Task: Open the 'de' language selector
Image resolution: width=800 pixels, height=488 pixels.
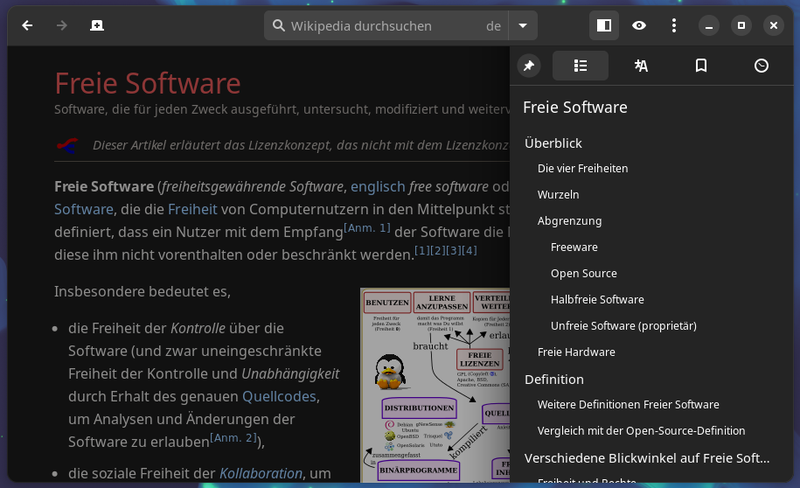Action: (x=493, y=26)
